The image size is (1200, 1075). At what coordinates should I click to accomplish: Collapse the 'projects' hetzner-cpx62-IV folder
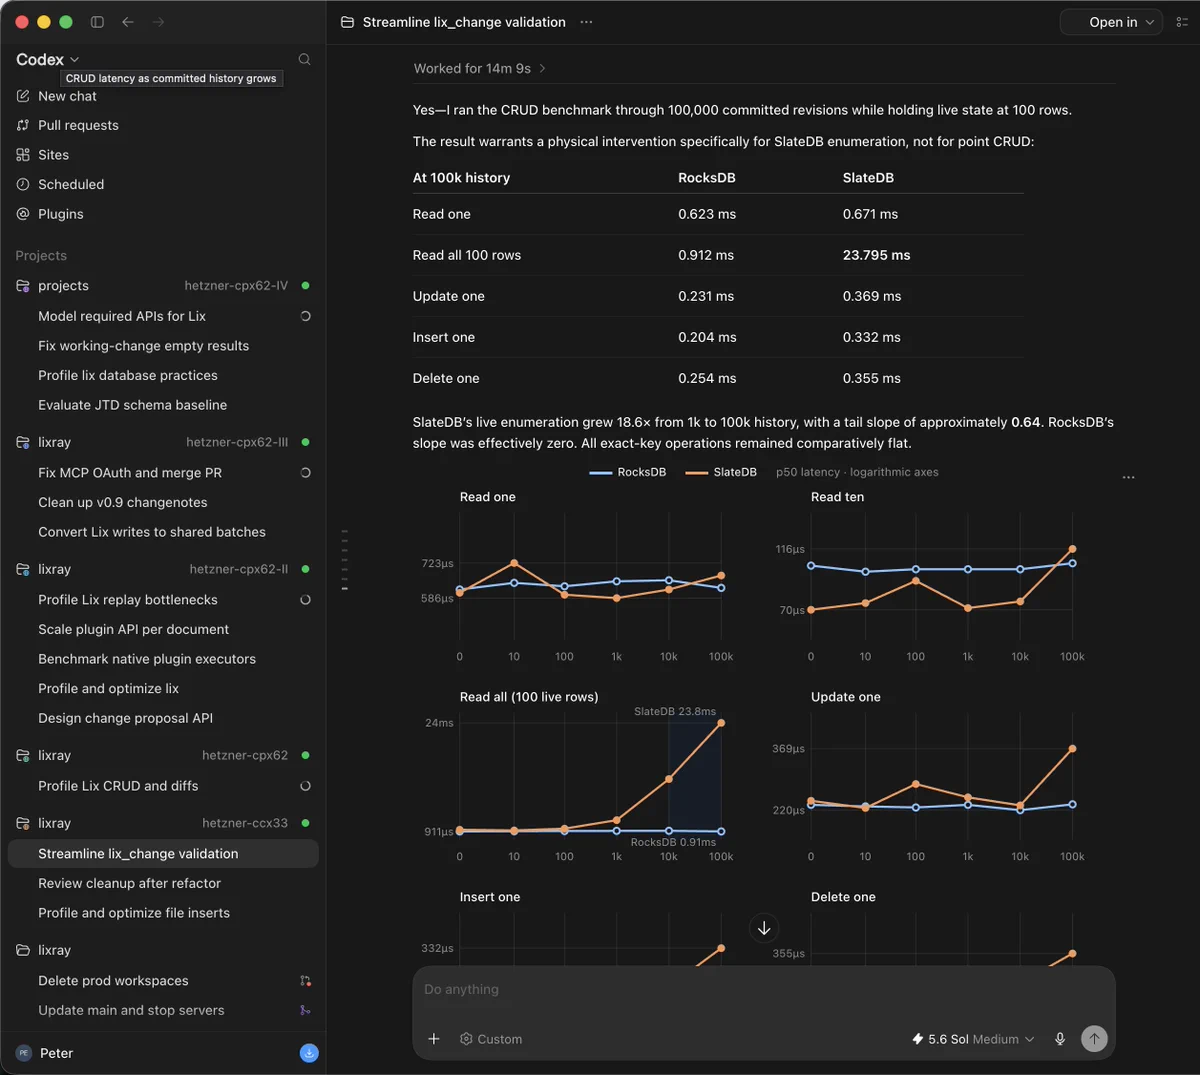[x=163, y=286]
